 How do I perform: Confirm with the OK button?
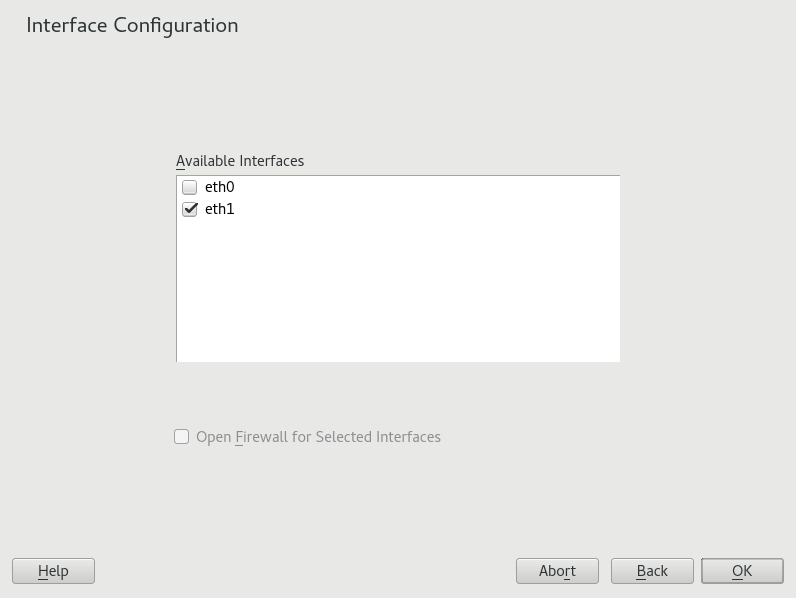click(742, 571)
